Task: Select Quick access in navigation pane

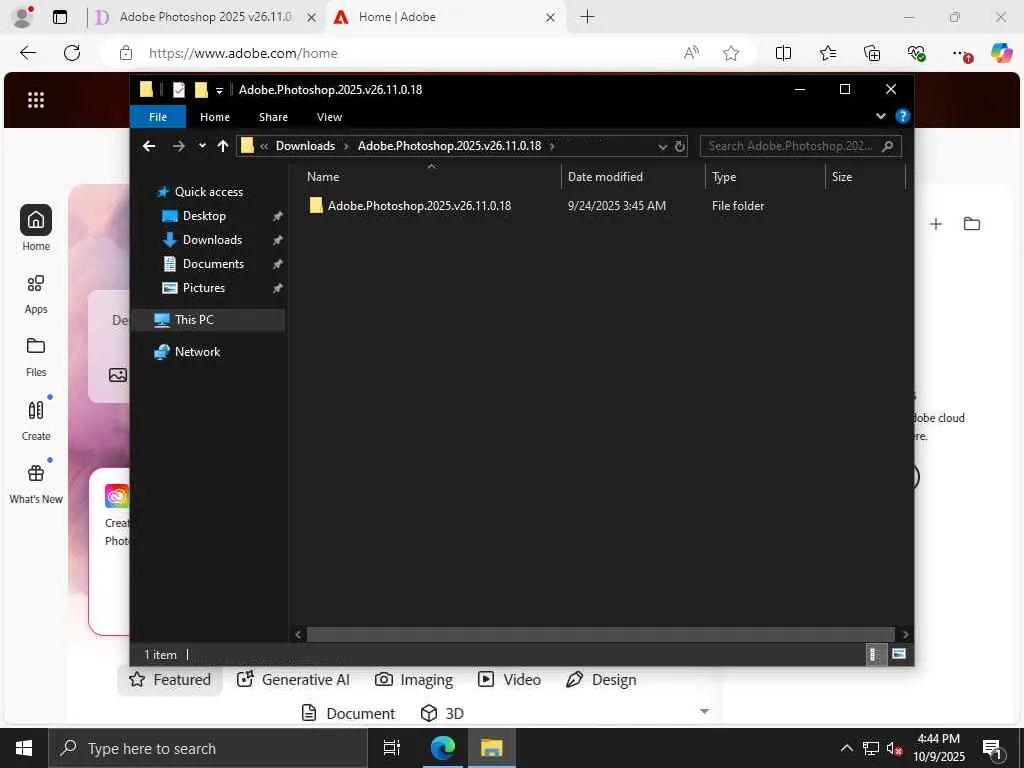Action: coord(208,192)
